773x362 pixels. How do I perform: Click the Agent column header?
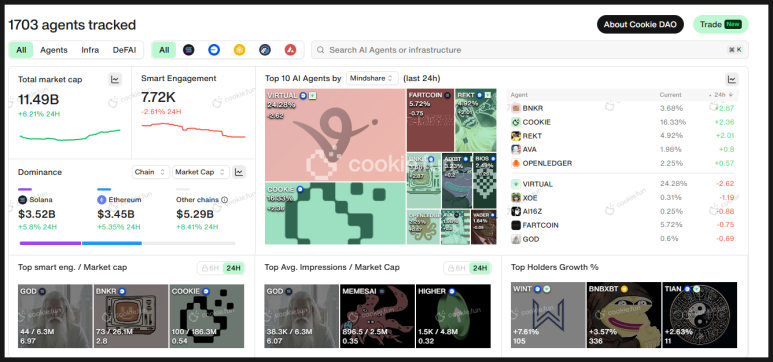519,95
